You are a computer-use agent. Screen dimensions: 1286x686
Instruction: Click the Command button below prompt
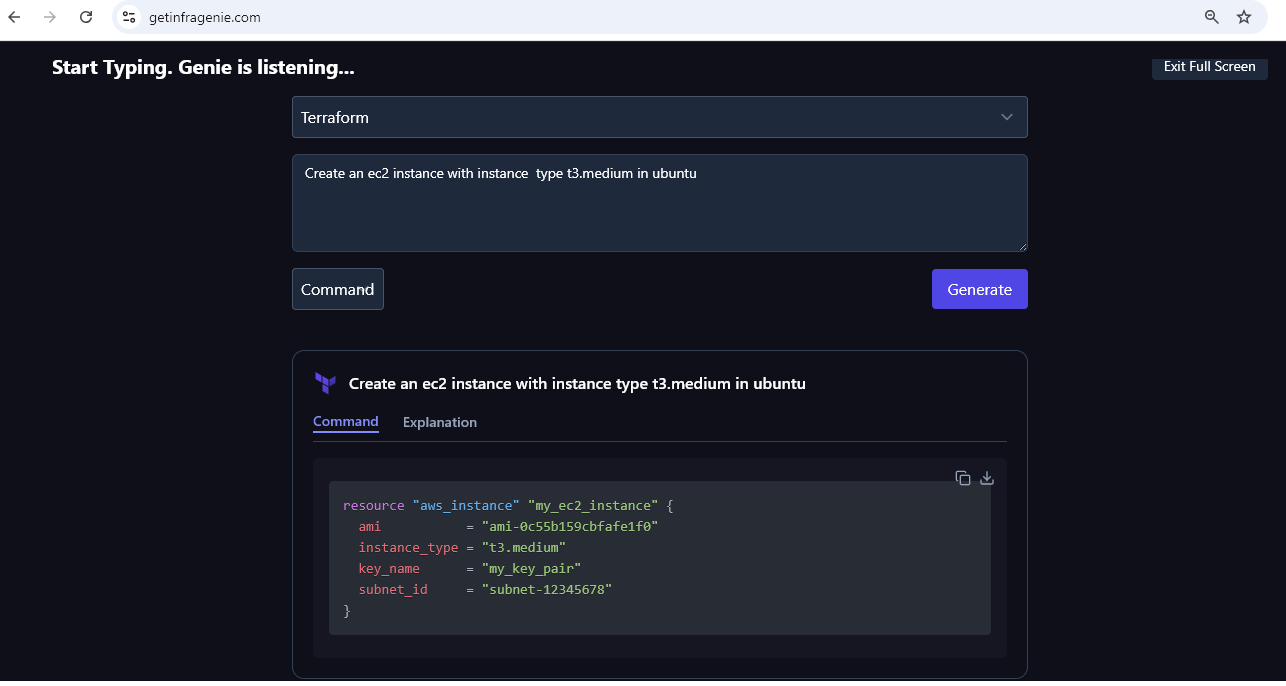(x=337, y=289)
